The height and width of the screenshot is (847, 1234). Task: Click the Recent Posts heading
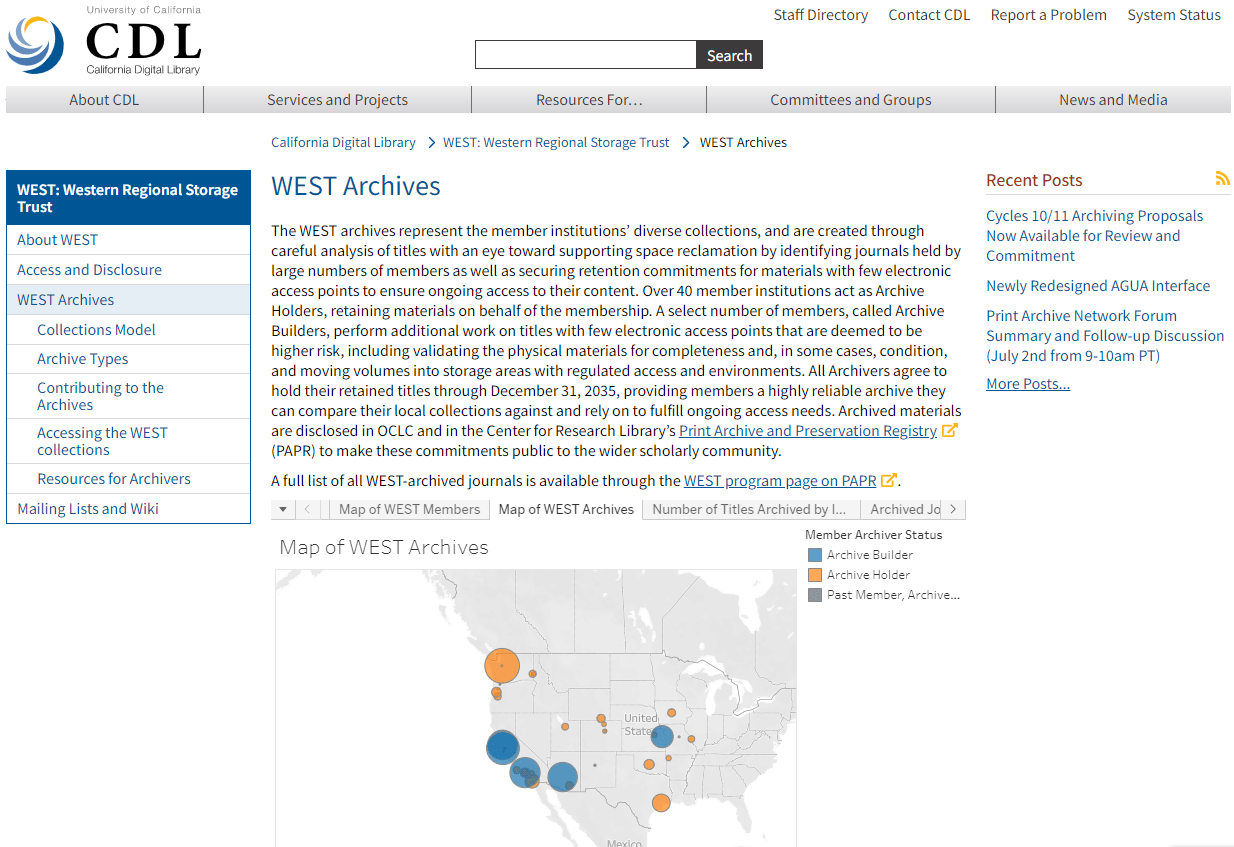click(x=1034, y=180)
